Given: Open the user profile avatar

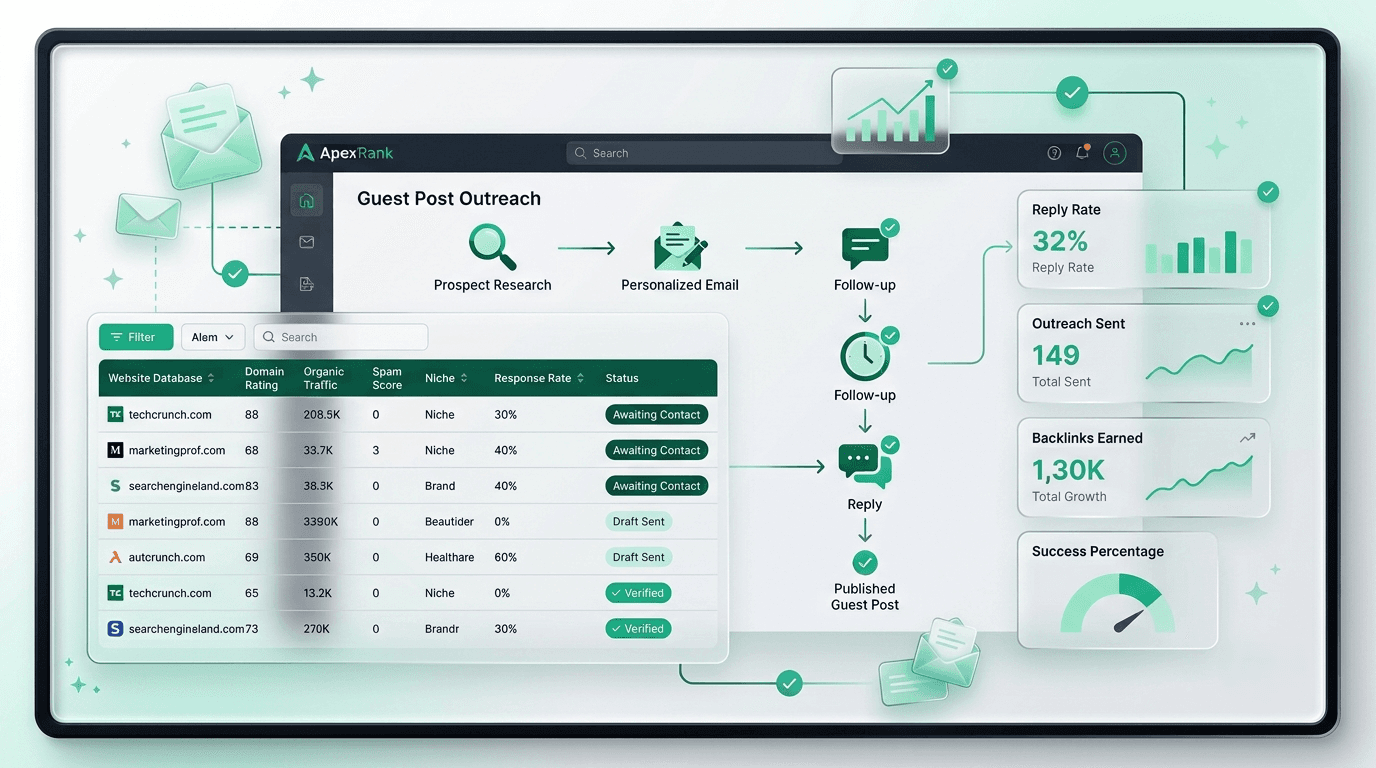Looking at the screenshot, I should [1115, 153].
